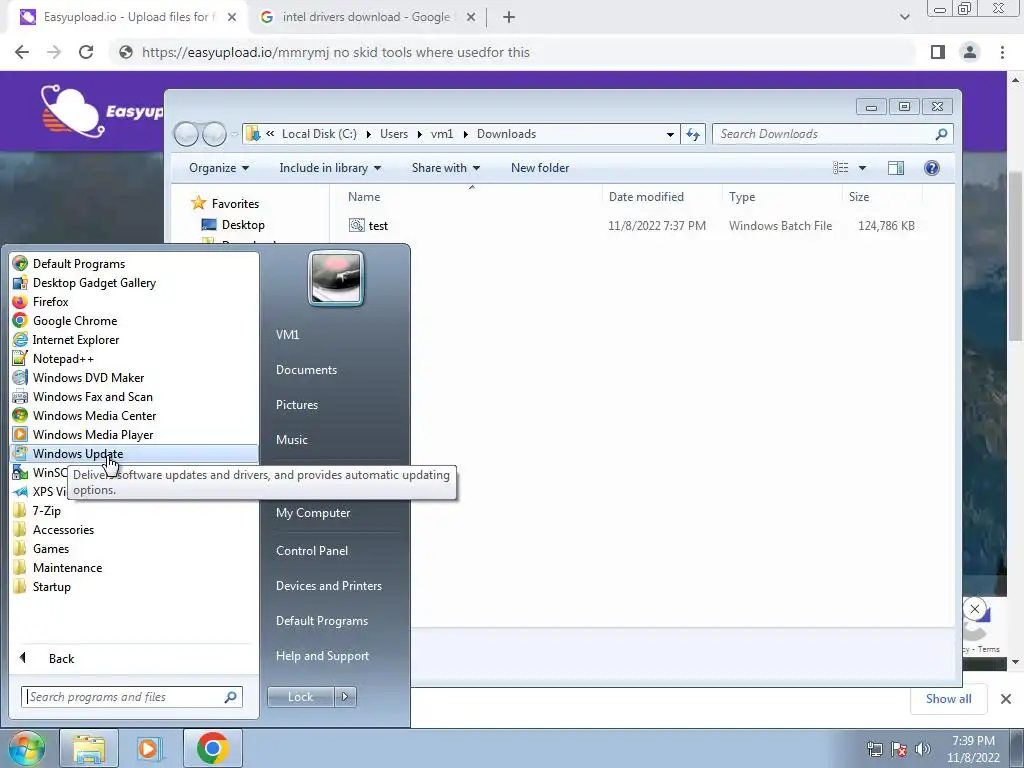
Task: Expand the Games folder
Action: (51, 549)
